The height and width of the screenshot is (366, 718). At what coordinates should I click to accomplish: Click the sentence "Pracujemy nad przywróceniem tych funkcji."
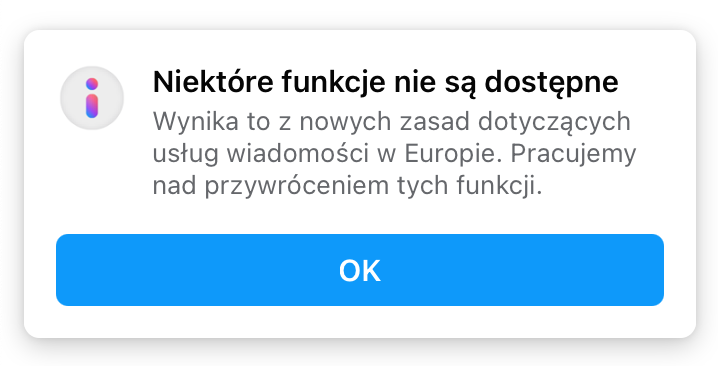click(394, 170)
